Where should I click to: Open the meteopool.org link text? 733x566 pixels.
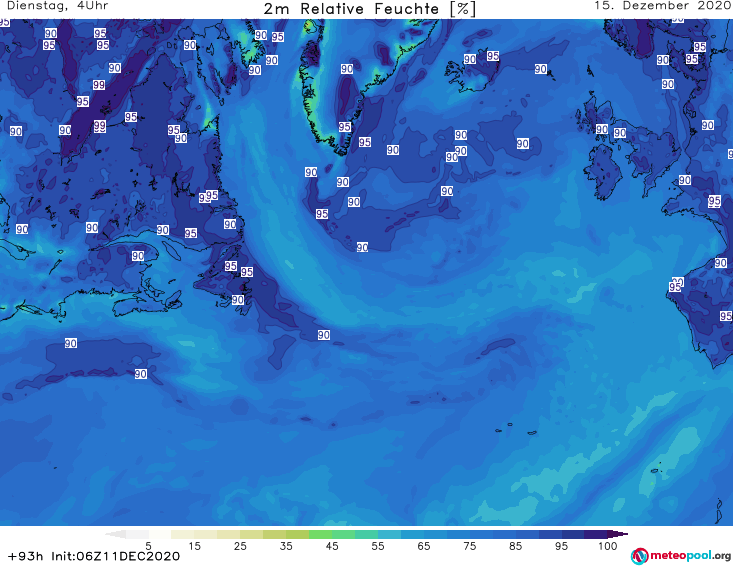click(x=690, y=555)
